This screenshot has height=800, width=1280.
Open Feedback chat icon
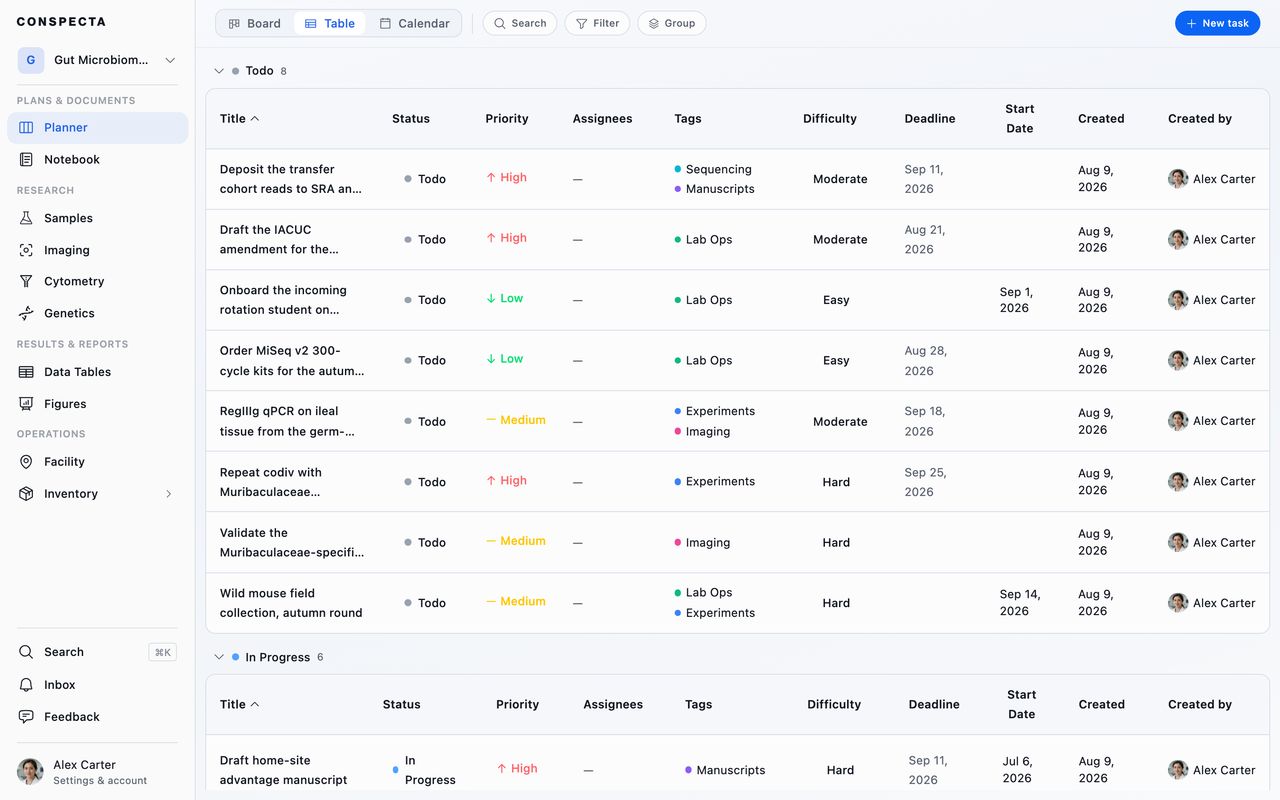point(26,717)
